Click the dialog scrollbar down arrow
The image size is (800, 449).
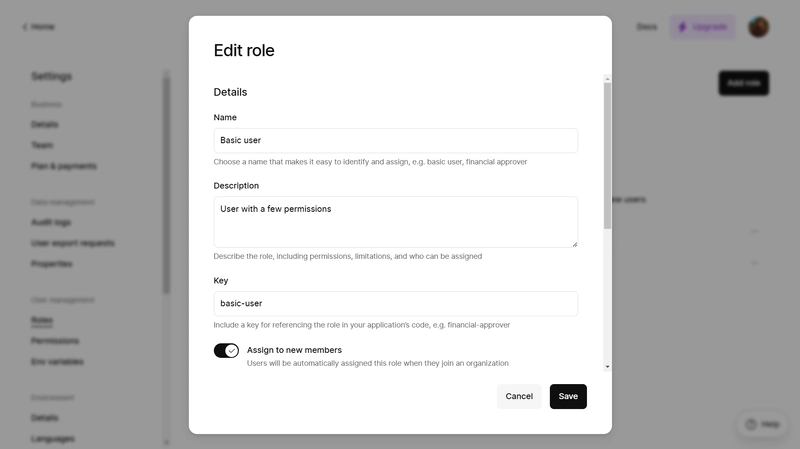click(x=607, y=366)
